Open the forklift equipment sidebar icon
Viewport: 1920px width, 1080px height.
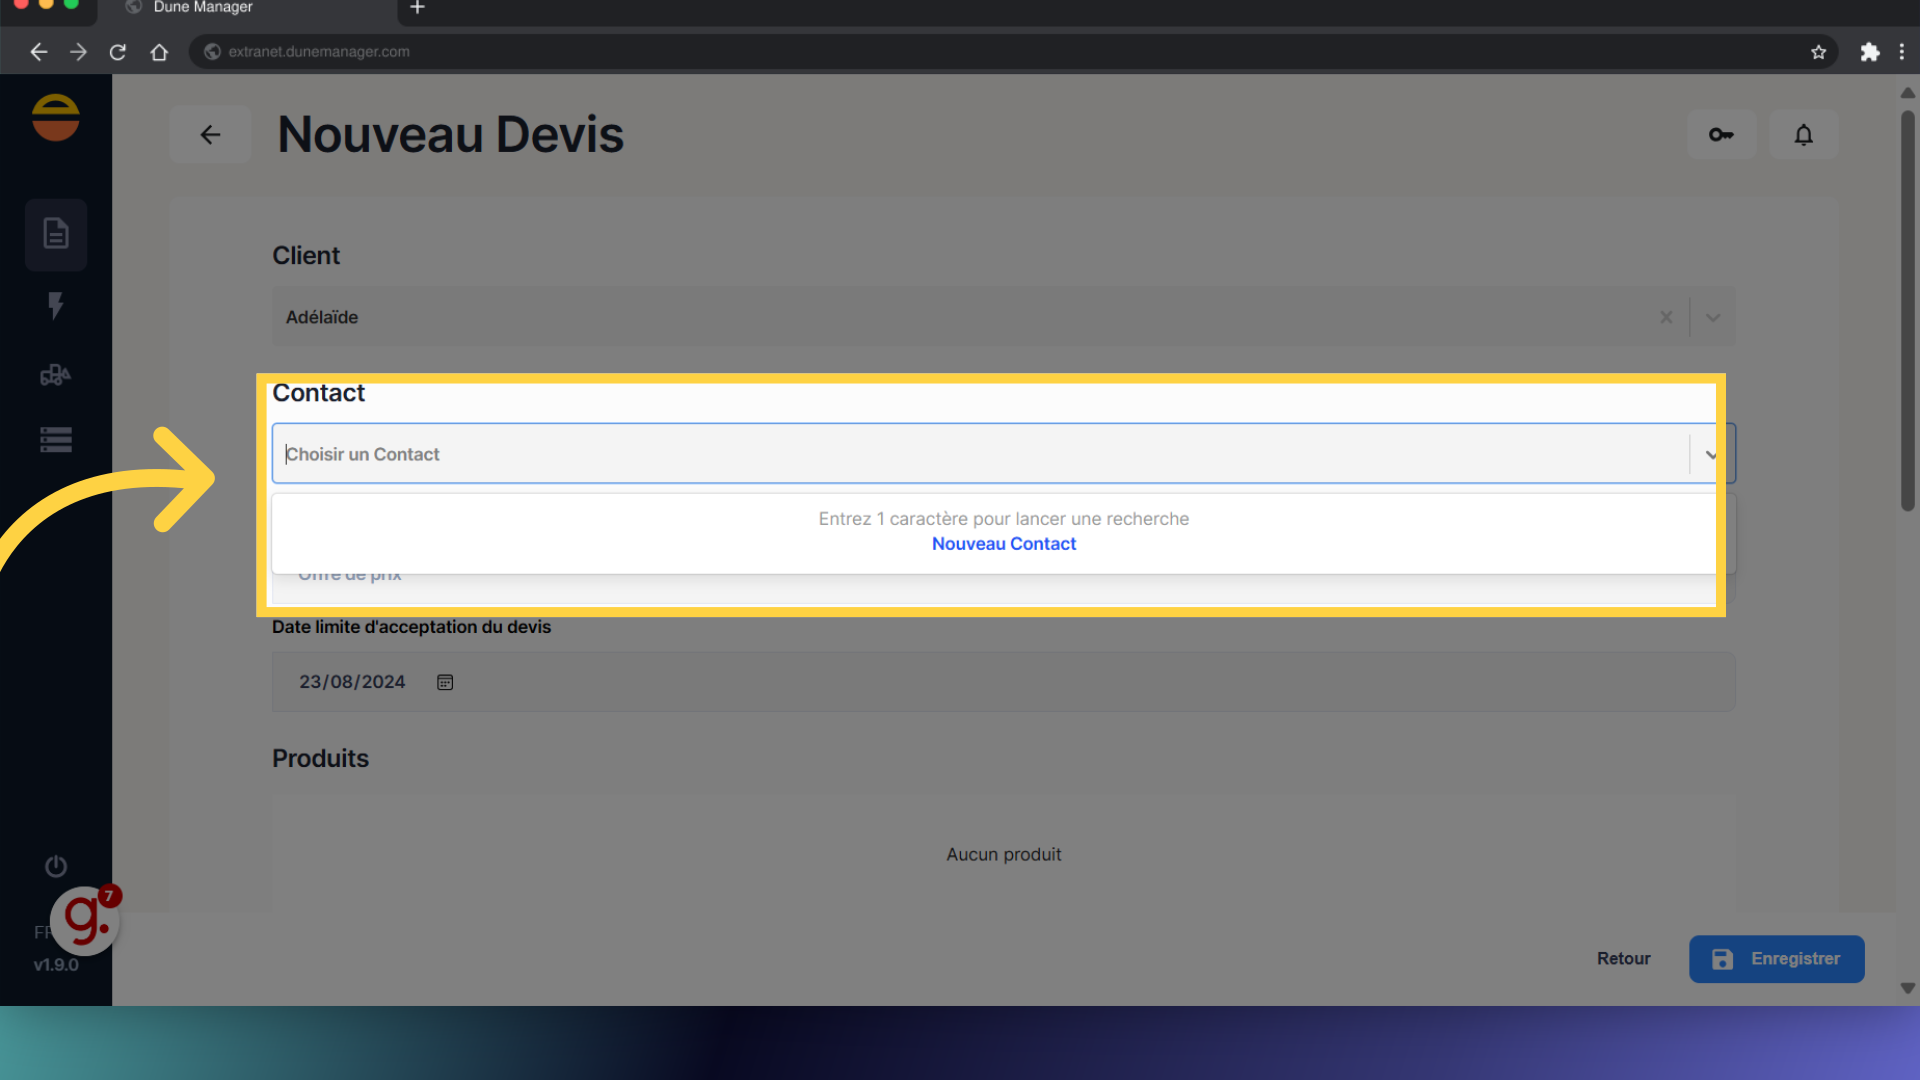click(x=56, y=375)
